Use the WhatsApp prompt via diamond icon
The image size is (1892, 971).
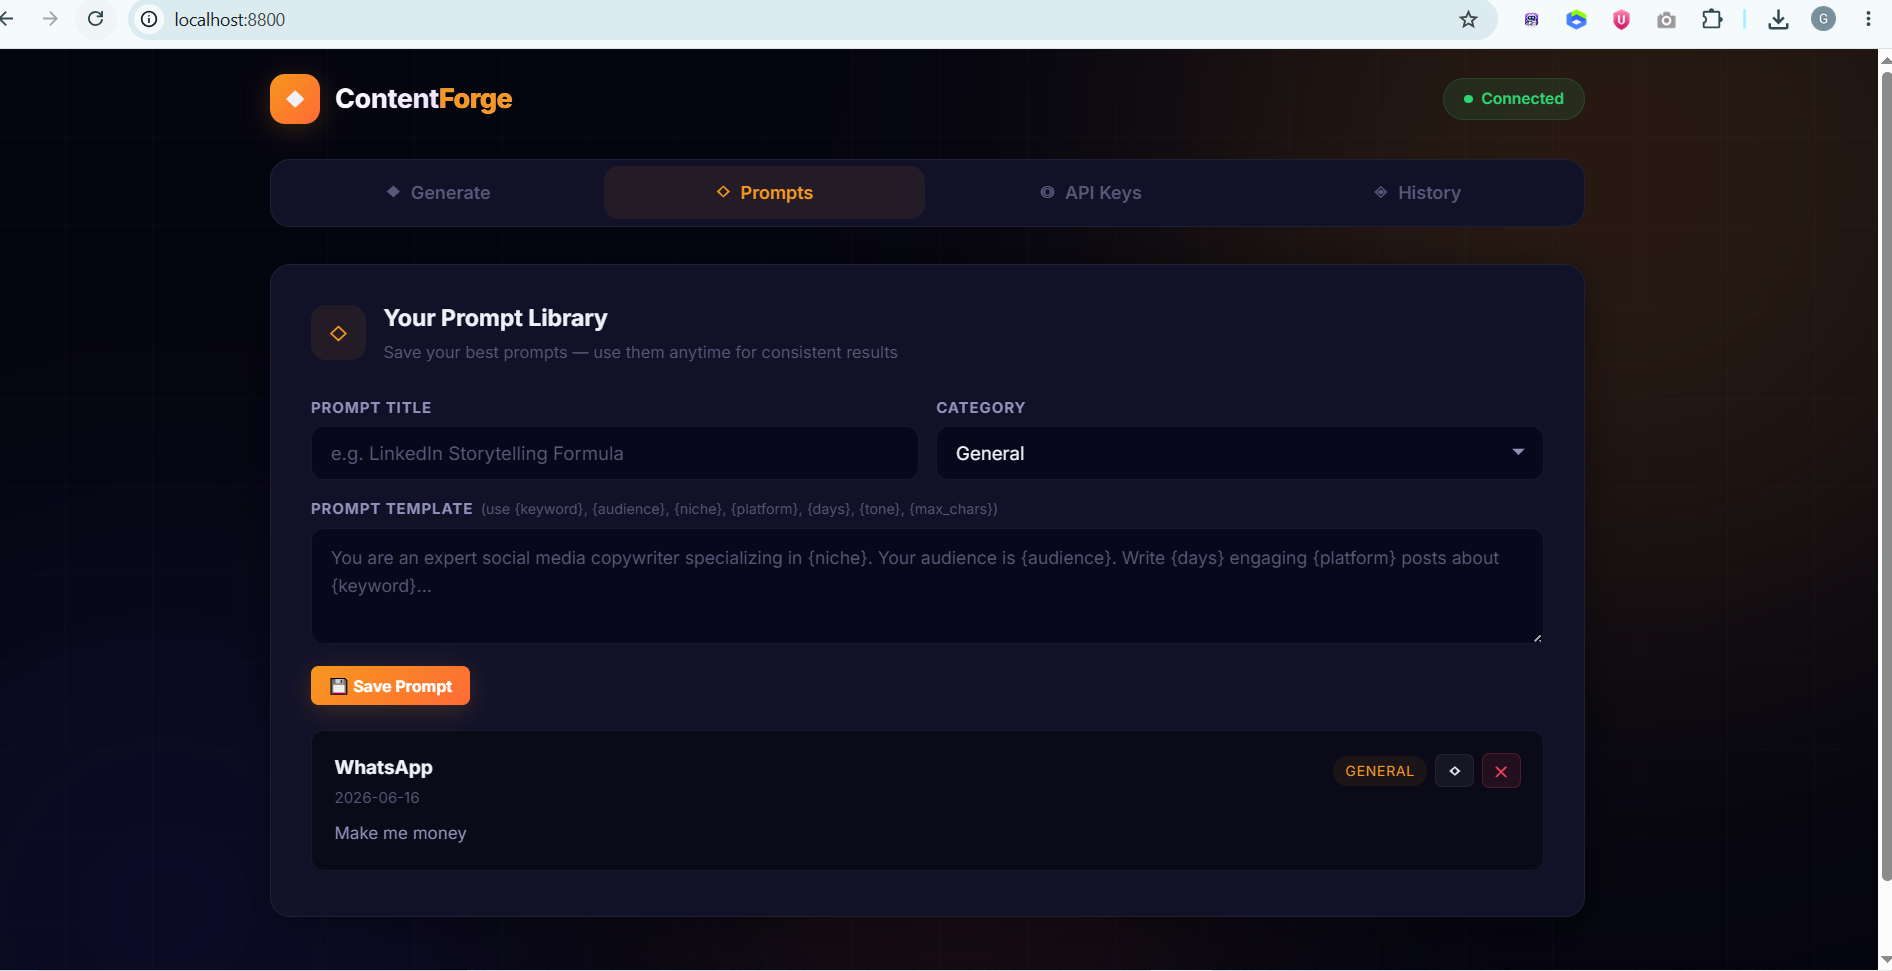point(1454,771)
